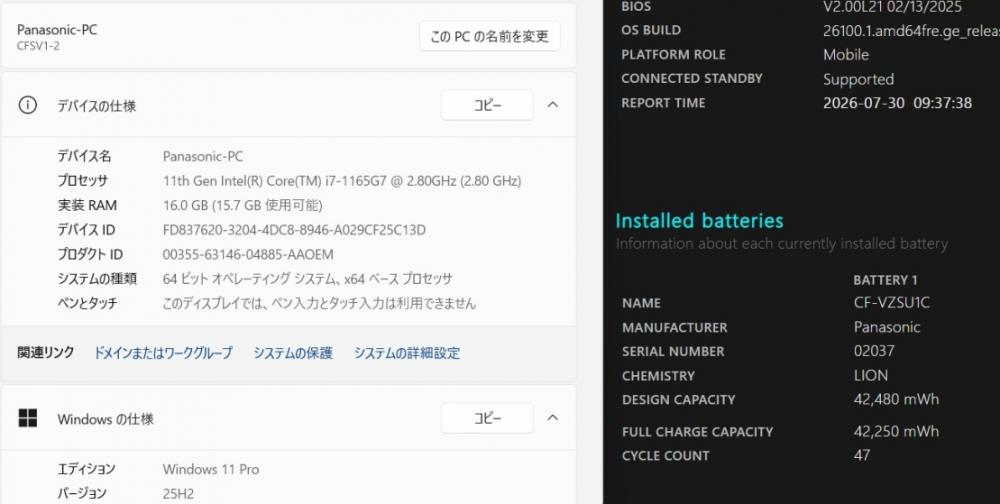The height and width of the screenshot is (504, 1000).
Task: Click REPORT TIME value 2026-07-30
Action: 897,103
